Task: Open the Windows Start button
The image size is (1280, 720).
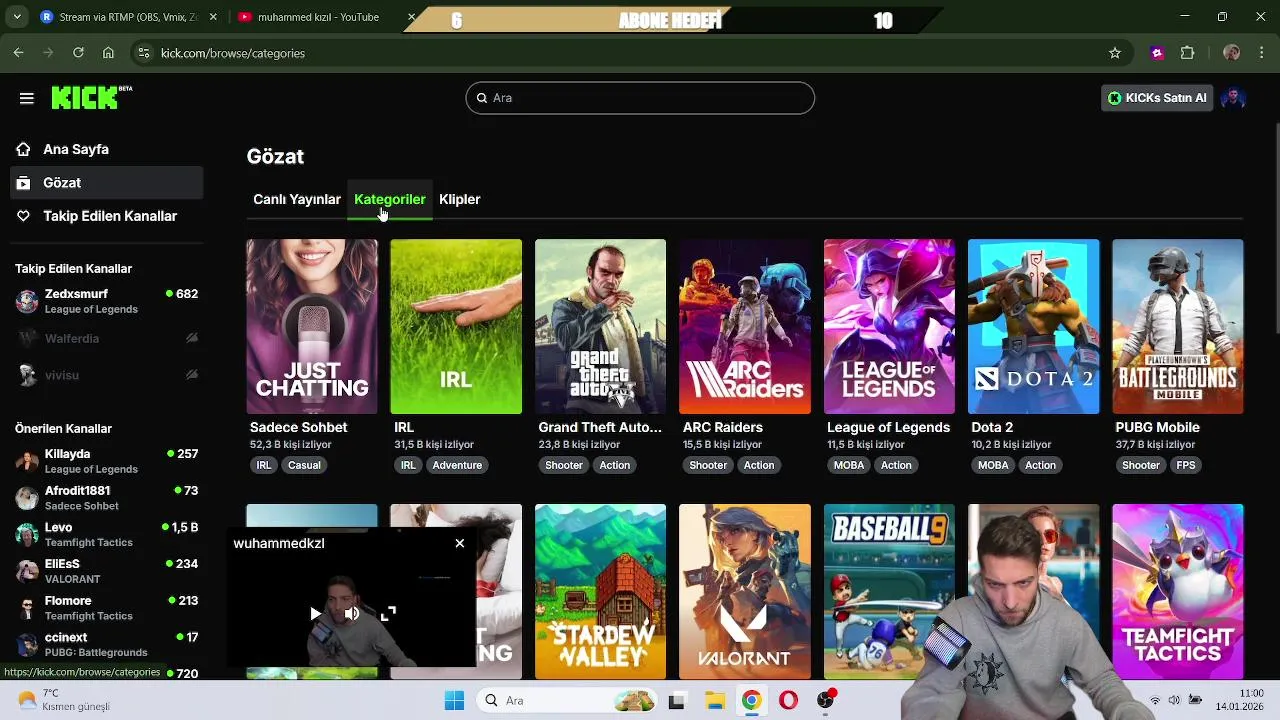Action: click(454, 701)
